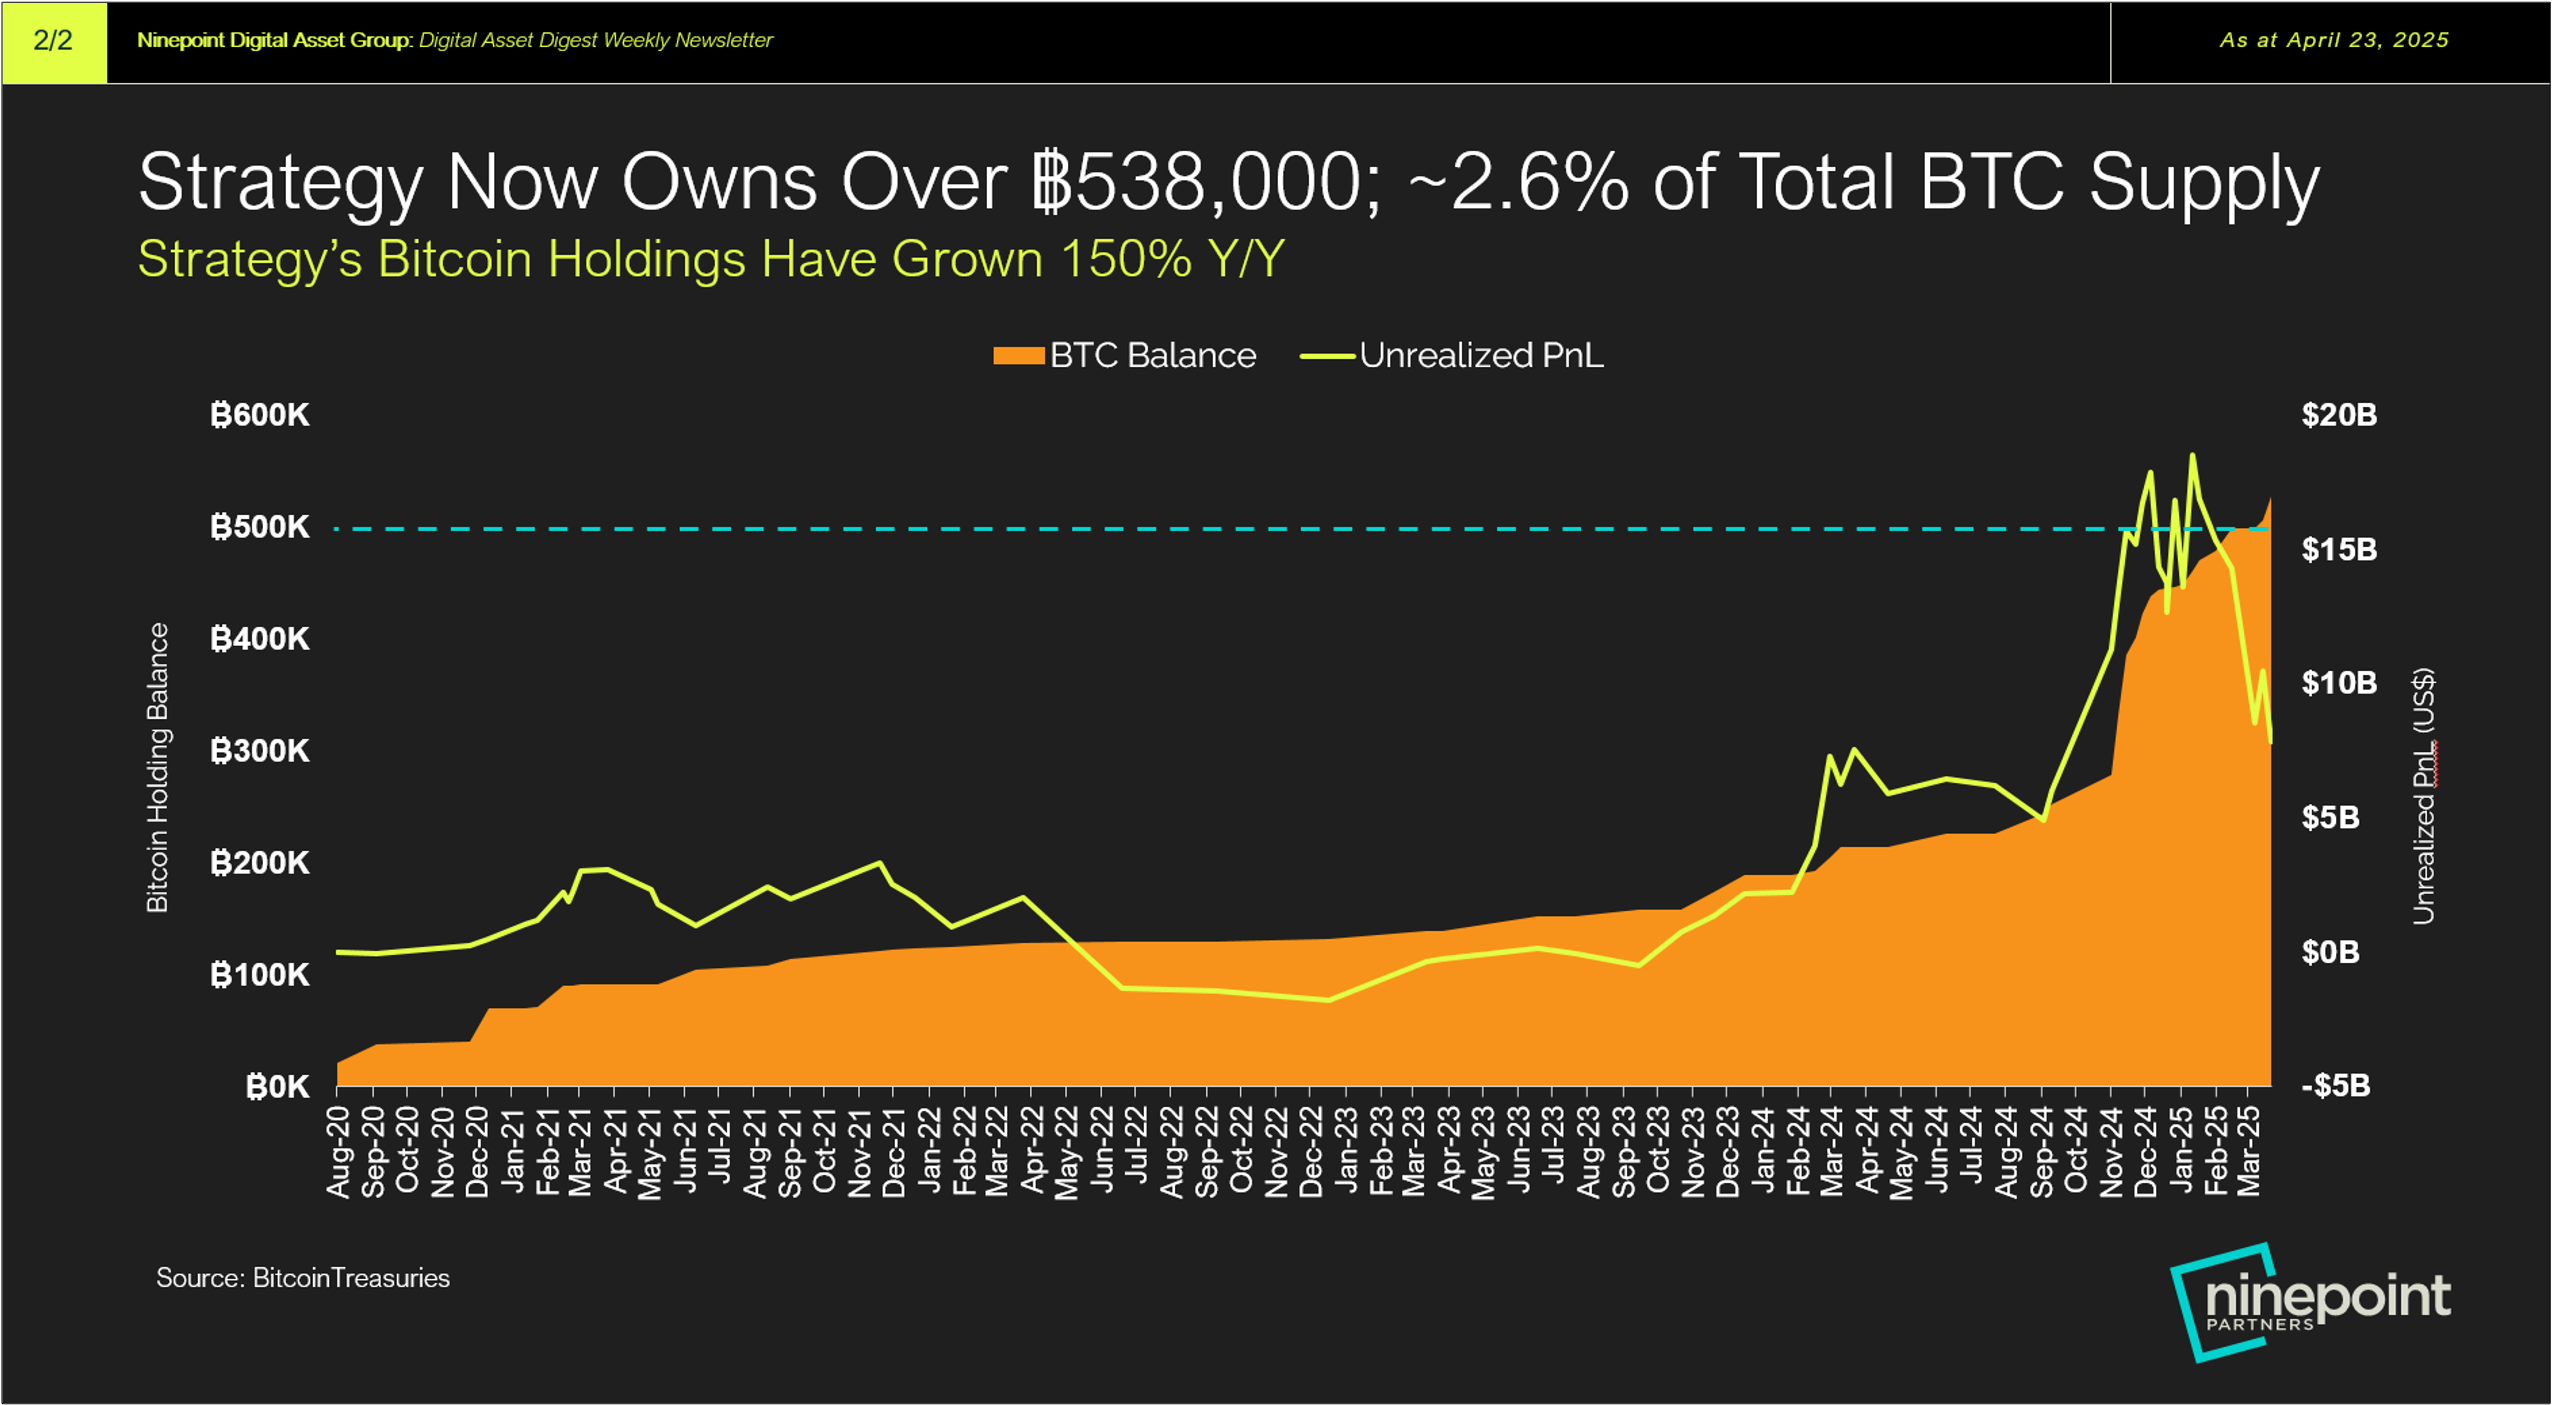Click the highest peak of the yellow PnL line

(2192, 456)
